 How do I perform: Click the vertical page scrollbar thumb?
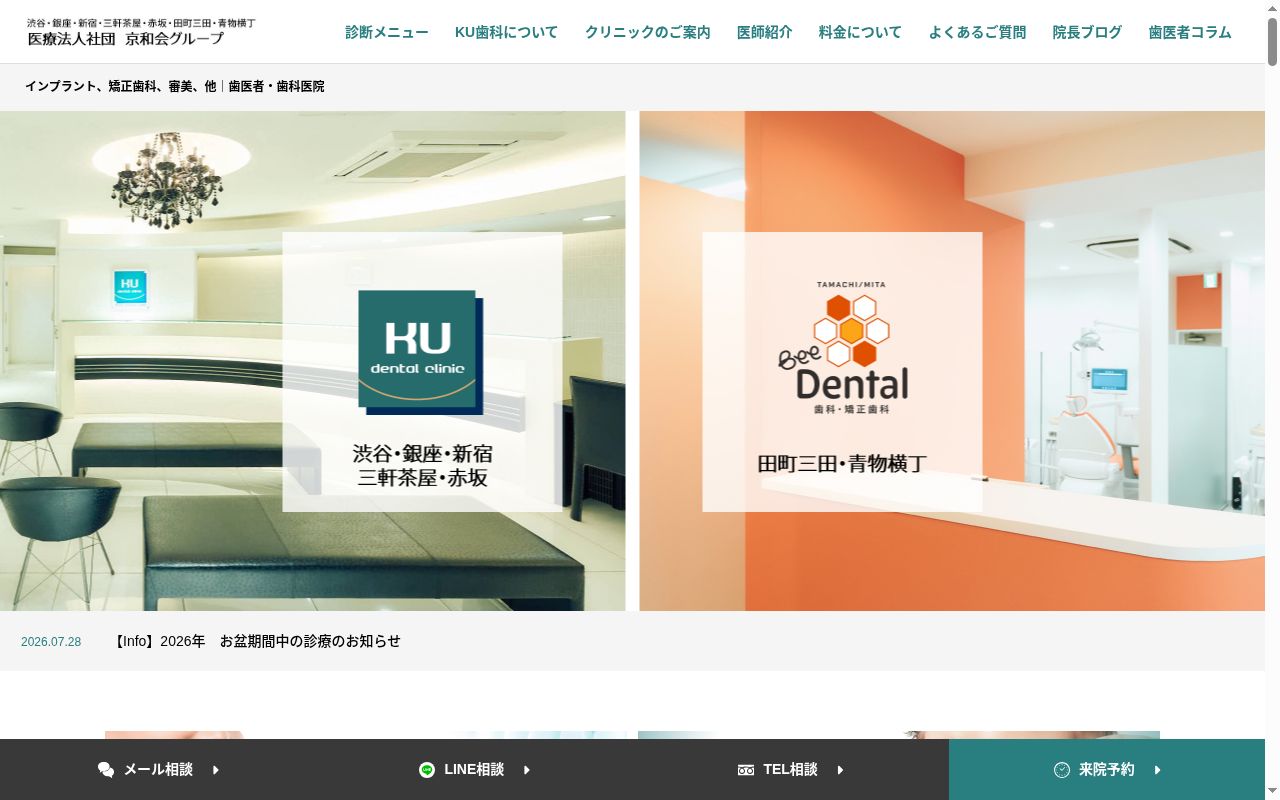pos(1272,42)
